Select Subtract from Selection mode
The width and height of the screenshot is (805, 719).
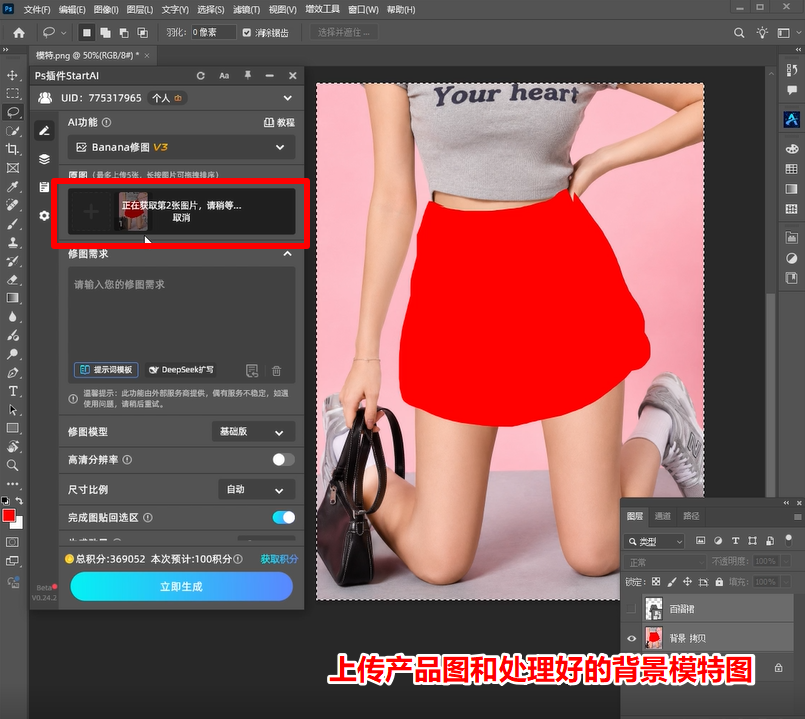point(124,33)
